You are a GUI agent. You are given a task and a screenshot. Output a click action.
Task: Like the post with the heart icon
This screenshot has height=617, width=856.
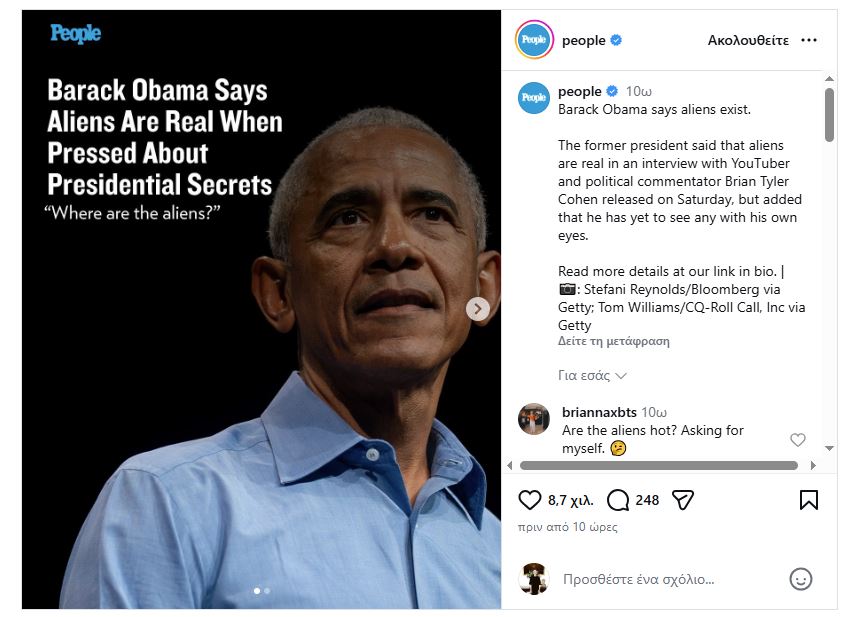point(530,500)
